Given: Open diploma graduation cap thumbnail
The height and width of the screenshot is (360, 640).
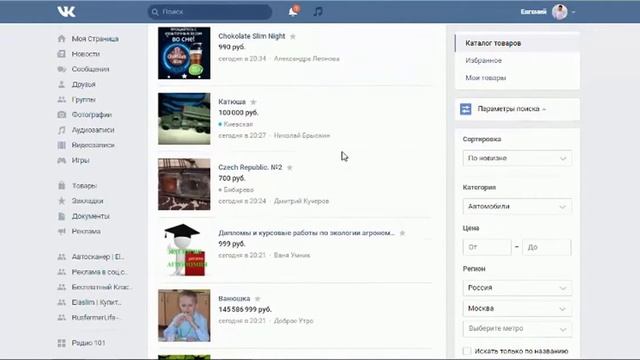Looking at the screenshot, I should 184,250.
